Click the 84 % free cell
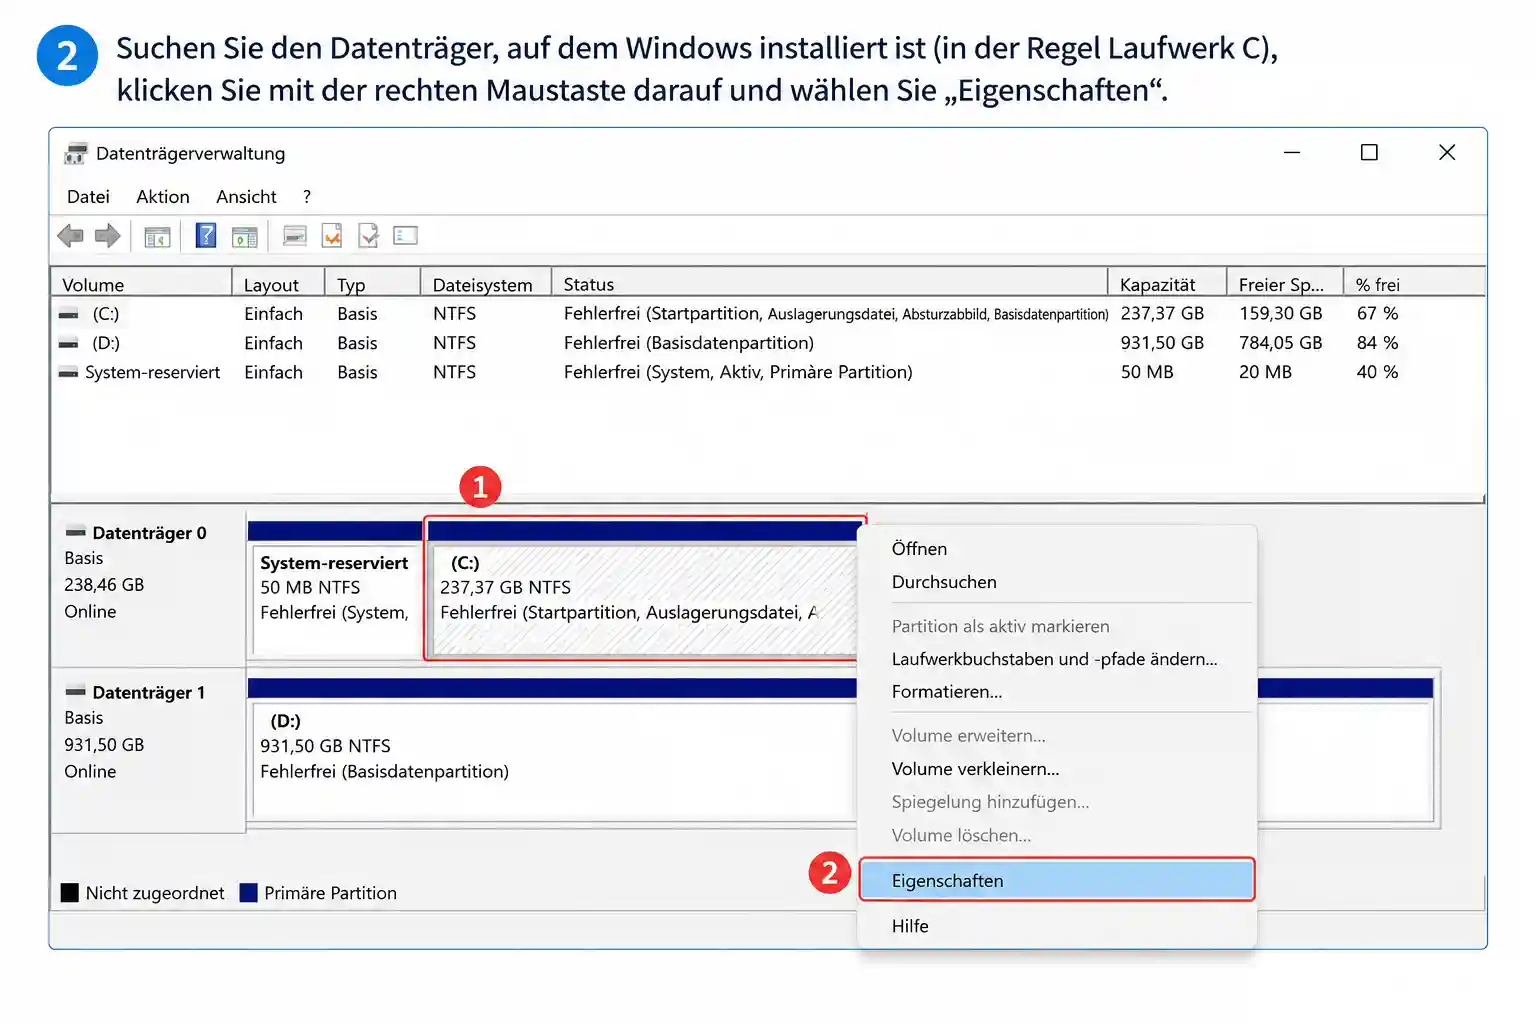This screenshot has width=1536, height=1024. point(1377,343)
